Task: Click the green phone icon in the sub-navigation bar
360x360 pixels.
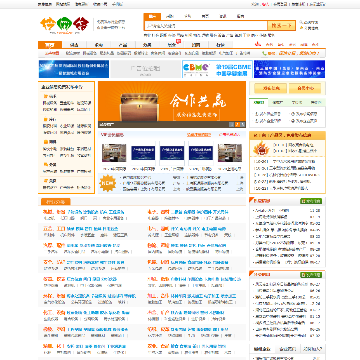Action: click(264, 53)
